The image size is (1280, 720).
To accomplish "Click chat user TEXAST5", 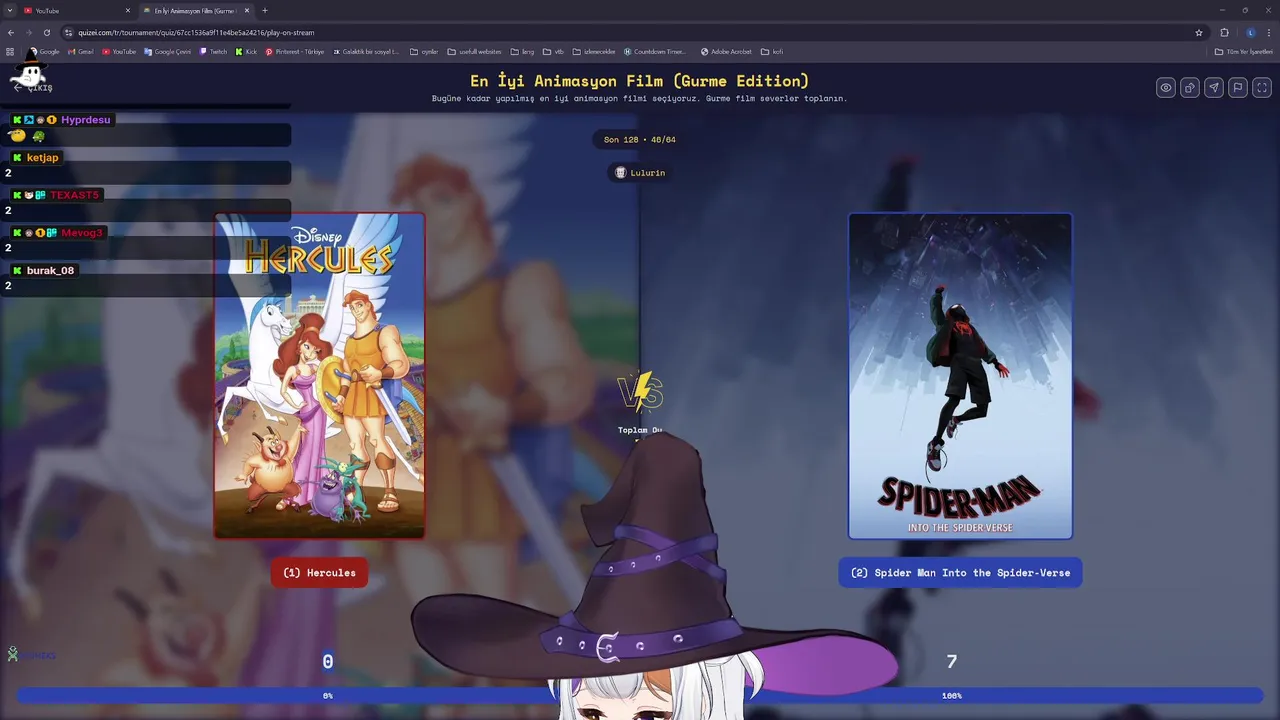I will pyautogui.click(x=75, y=195).
